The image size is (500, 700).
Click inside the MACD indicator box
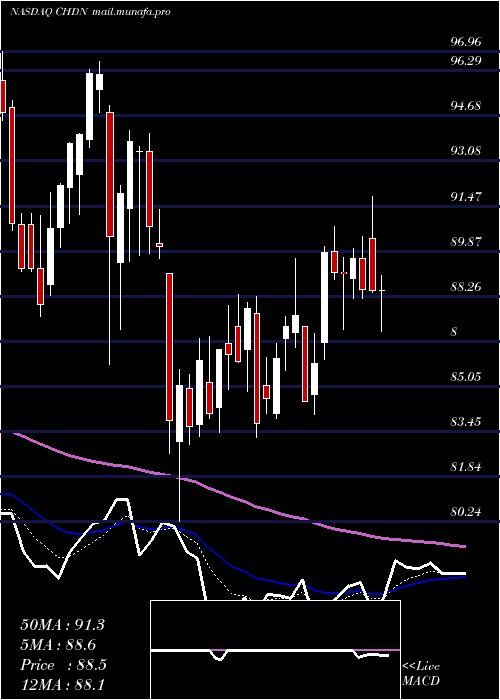275,650
